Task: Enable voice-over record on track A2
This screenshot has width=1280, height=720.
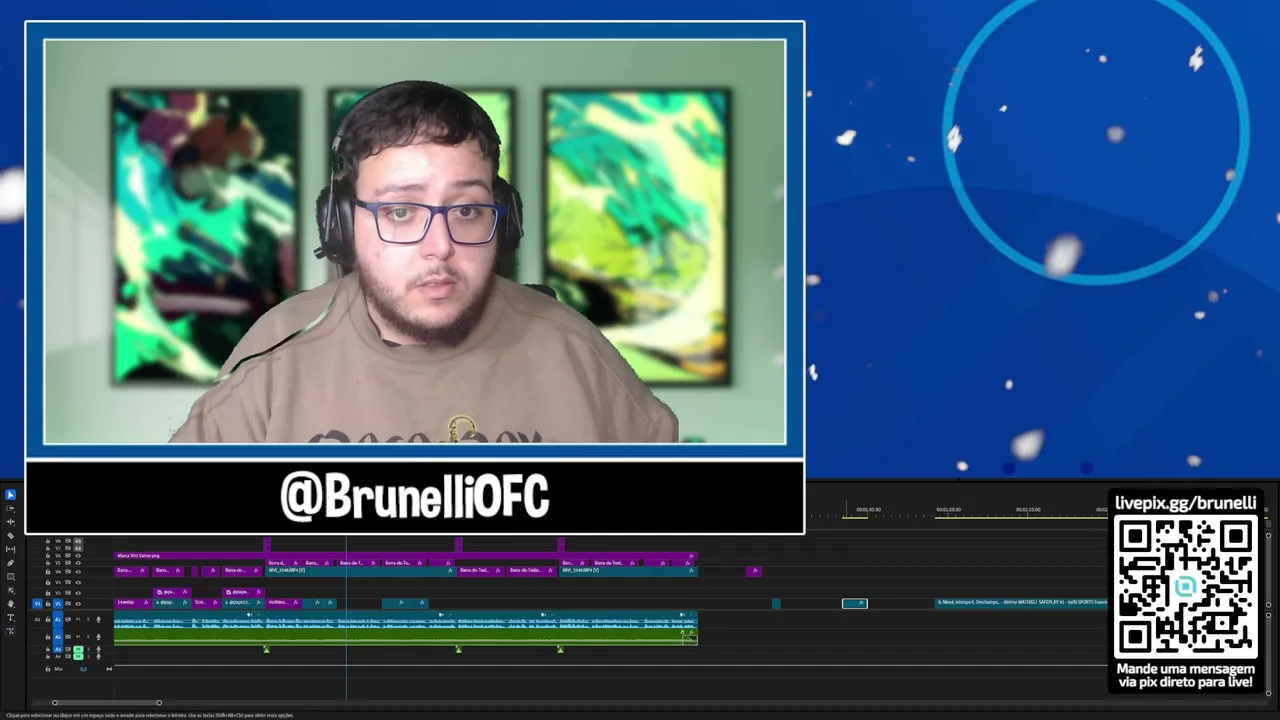Action: 98,636
